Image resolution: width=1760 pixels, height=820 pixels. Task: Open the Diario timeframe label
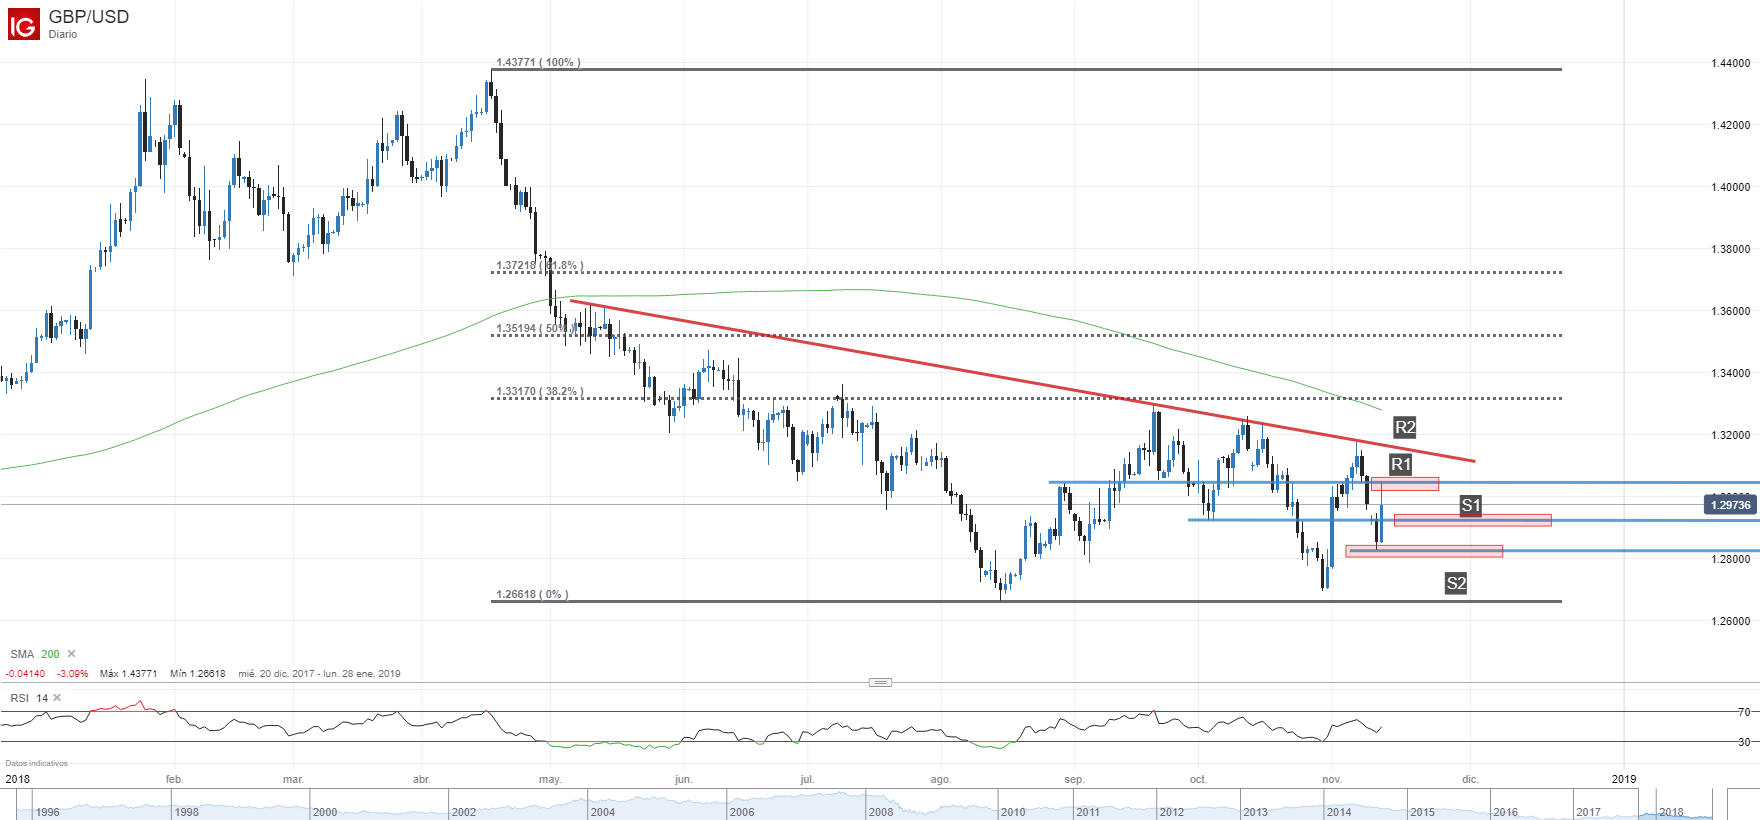63,34
